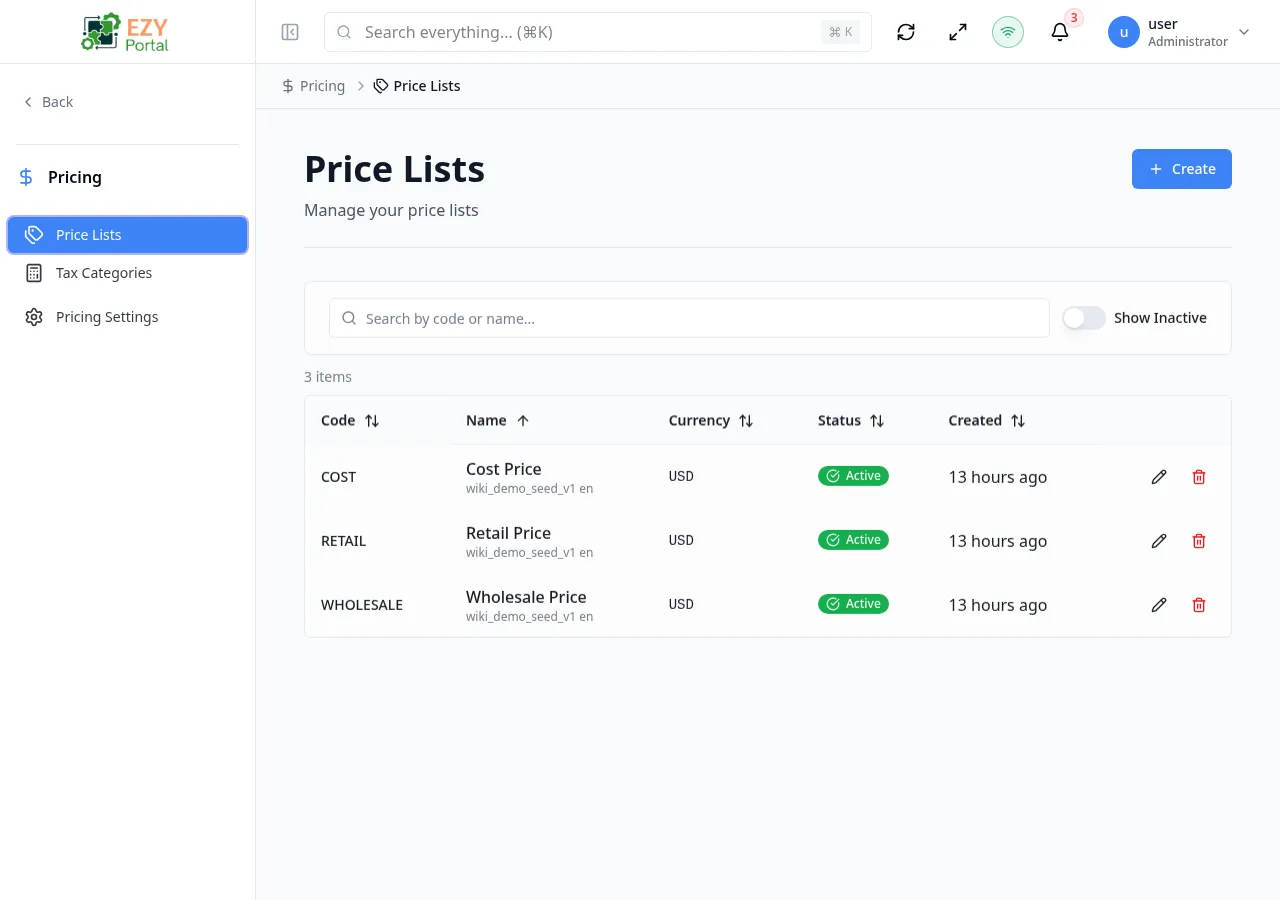Toggle fullscreen with the expand arrows icon
This screenshot has height=900, width=1280.
pos(958,32)
